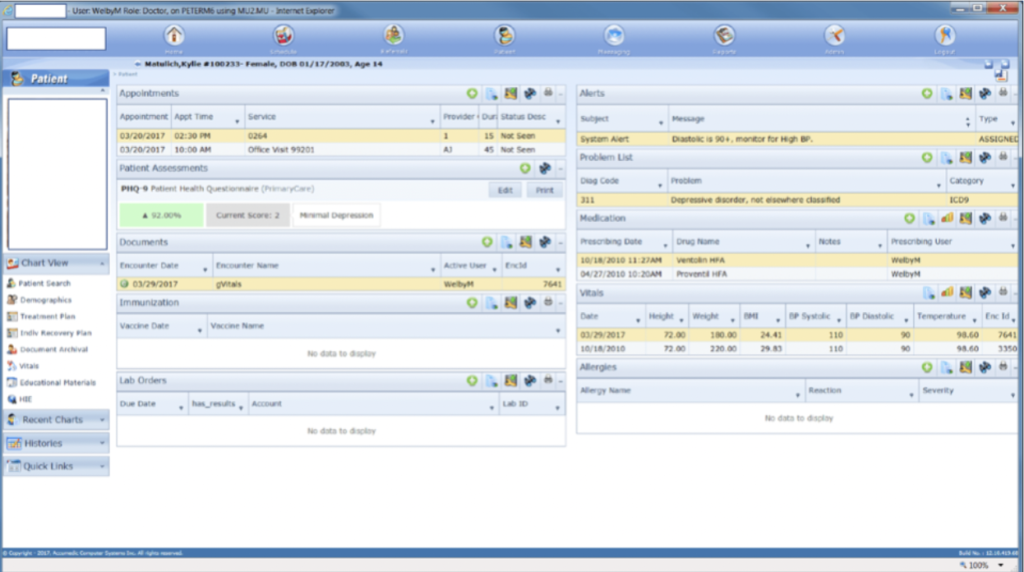This screenshot has height=572, width=1024.
Task: Open Drug Name column filter dropdown
Action: [x=808, y=246]
